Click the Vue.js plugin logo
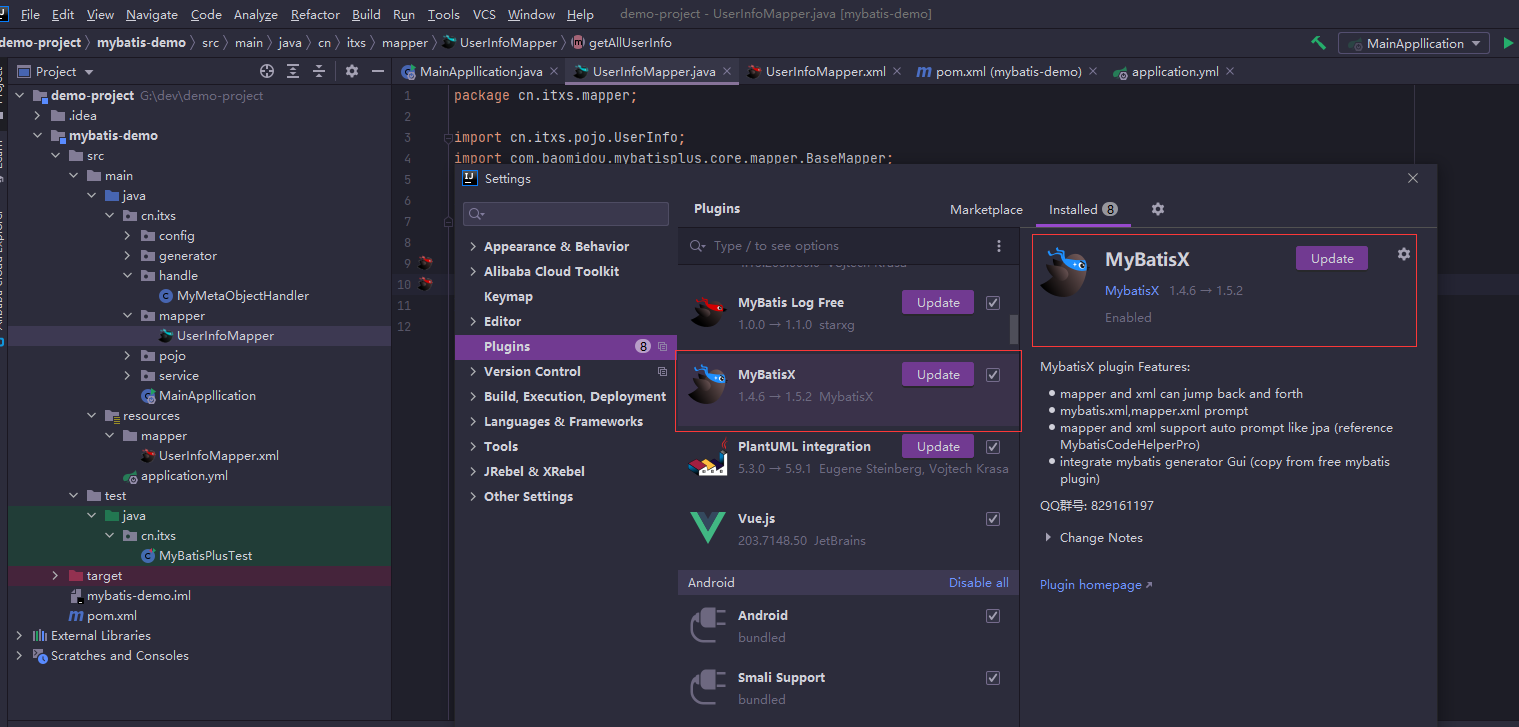The width and height of the screenshot is (1519, 727). click(708, 527)
